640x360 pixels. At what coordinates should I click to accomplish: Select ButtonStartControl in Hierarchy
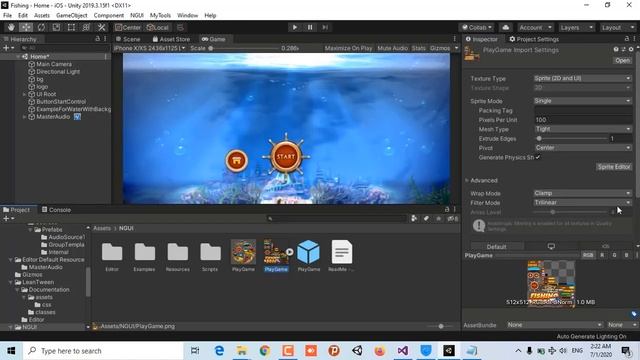[61, 102]
